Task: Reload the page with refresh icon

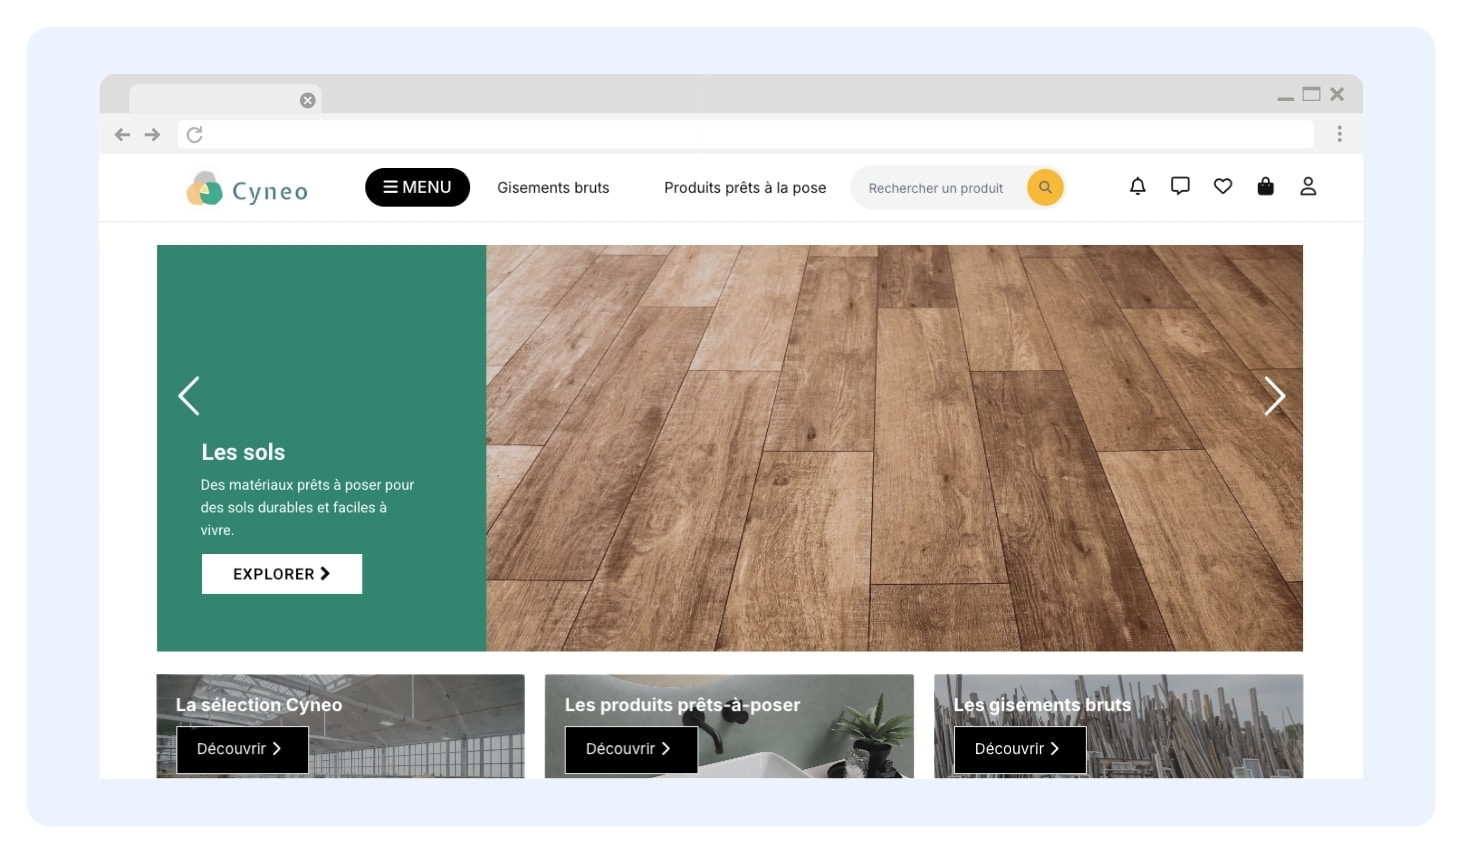Action: [x=195, y=134]
